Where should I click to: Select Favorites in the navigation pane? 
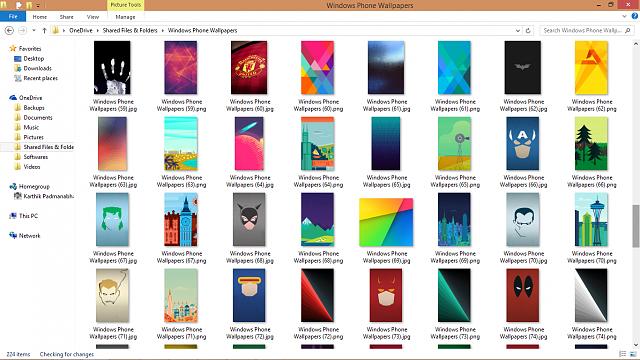point(30,49)
